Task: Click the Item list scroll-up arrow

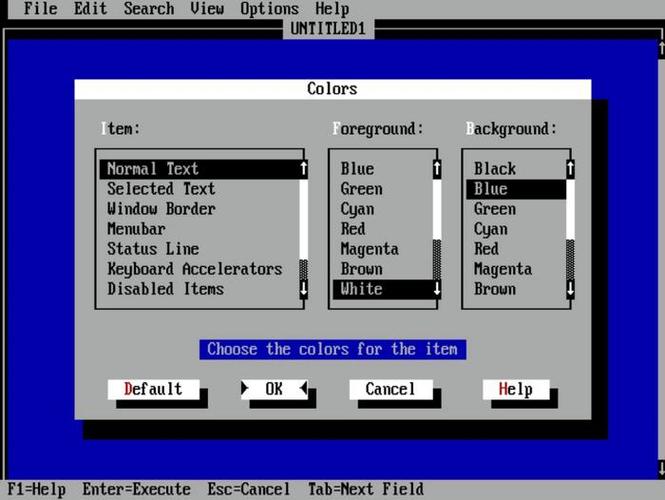Action: 304,169
